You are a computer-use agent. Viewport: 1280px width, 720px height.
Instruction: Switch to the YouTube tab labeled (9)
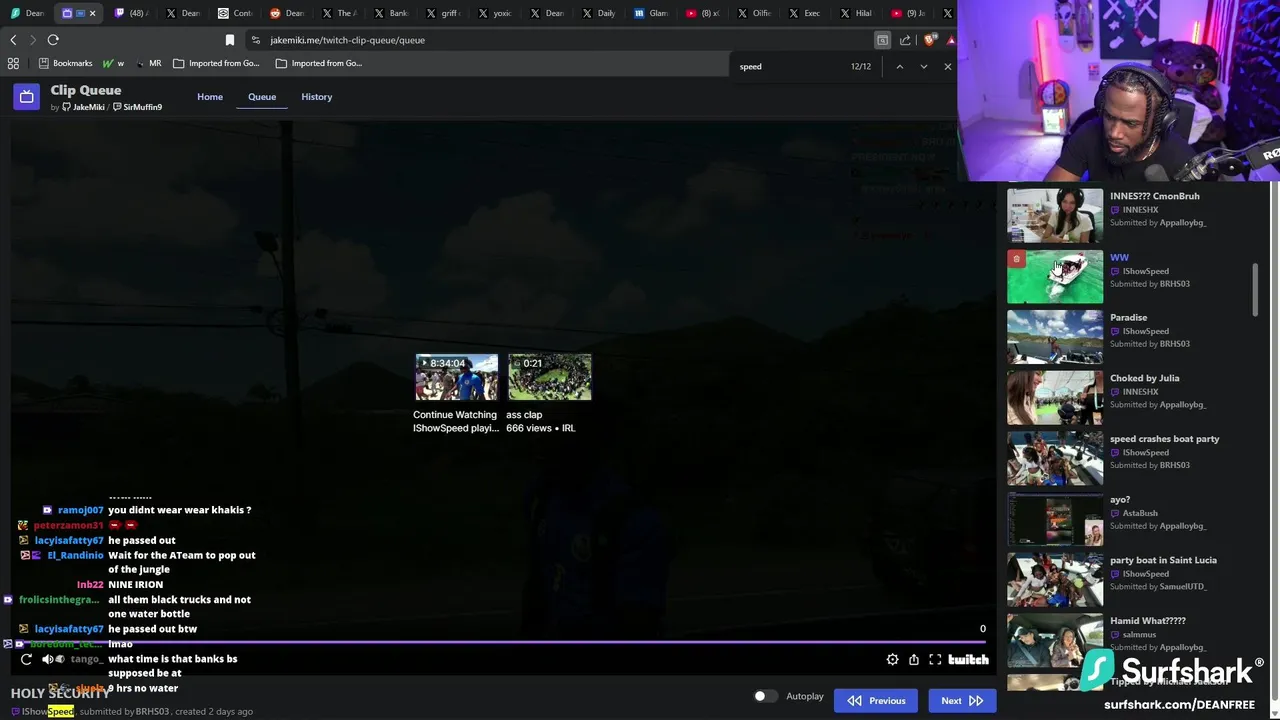coord(908,13)
